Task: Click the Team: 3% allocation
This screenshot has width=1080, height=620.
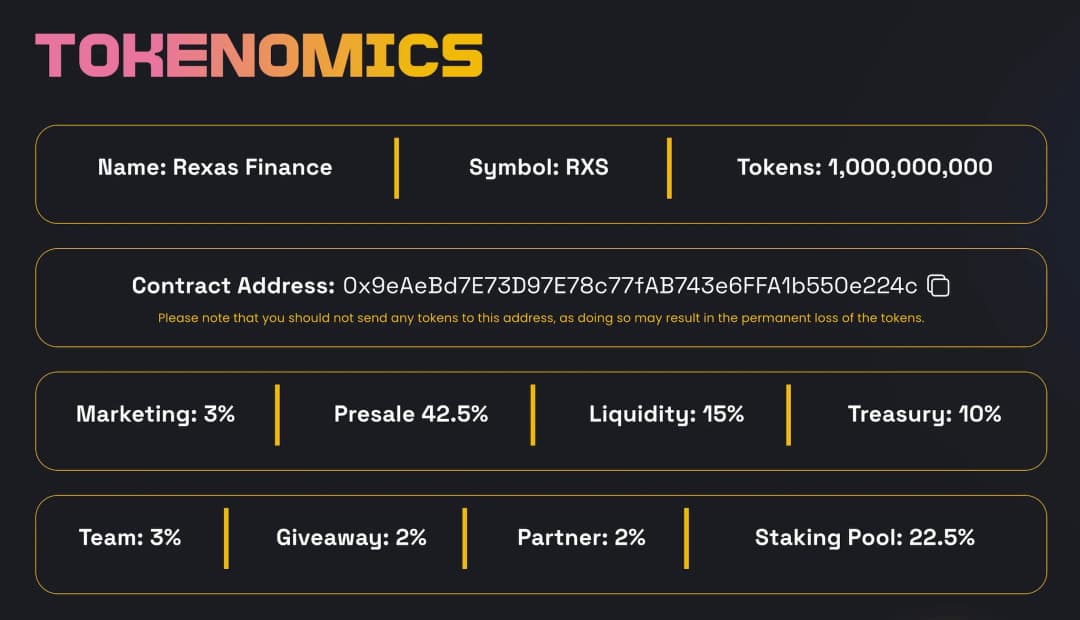Action: coord(130,537)
